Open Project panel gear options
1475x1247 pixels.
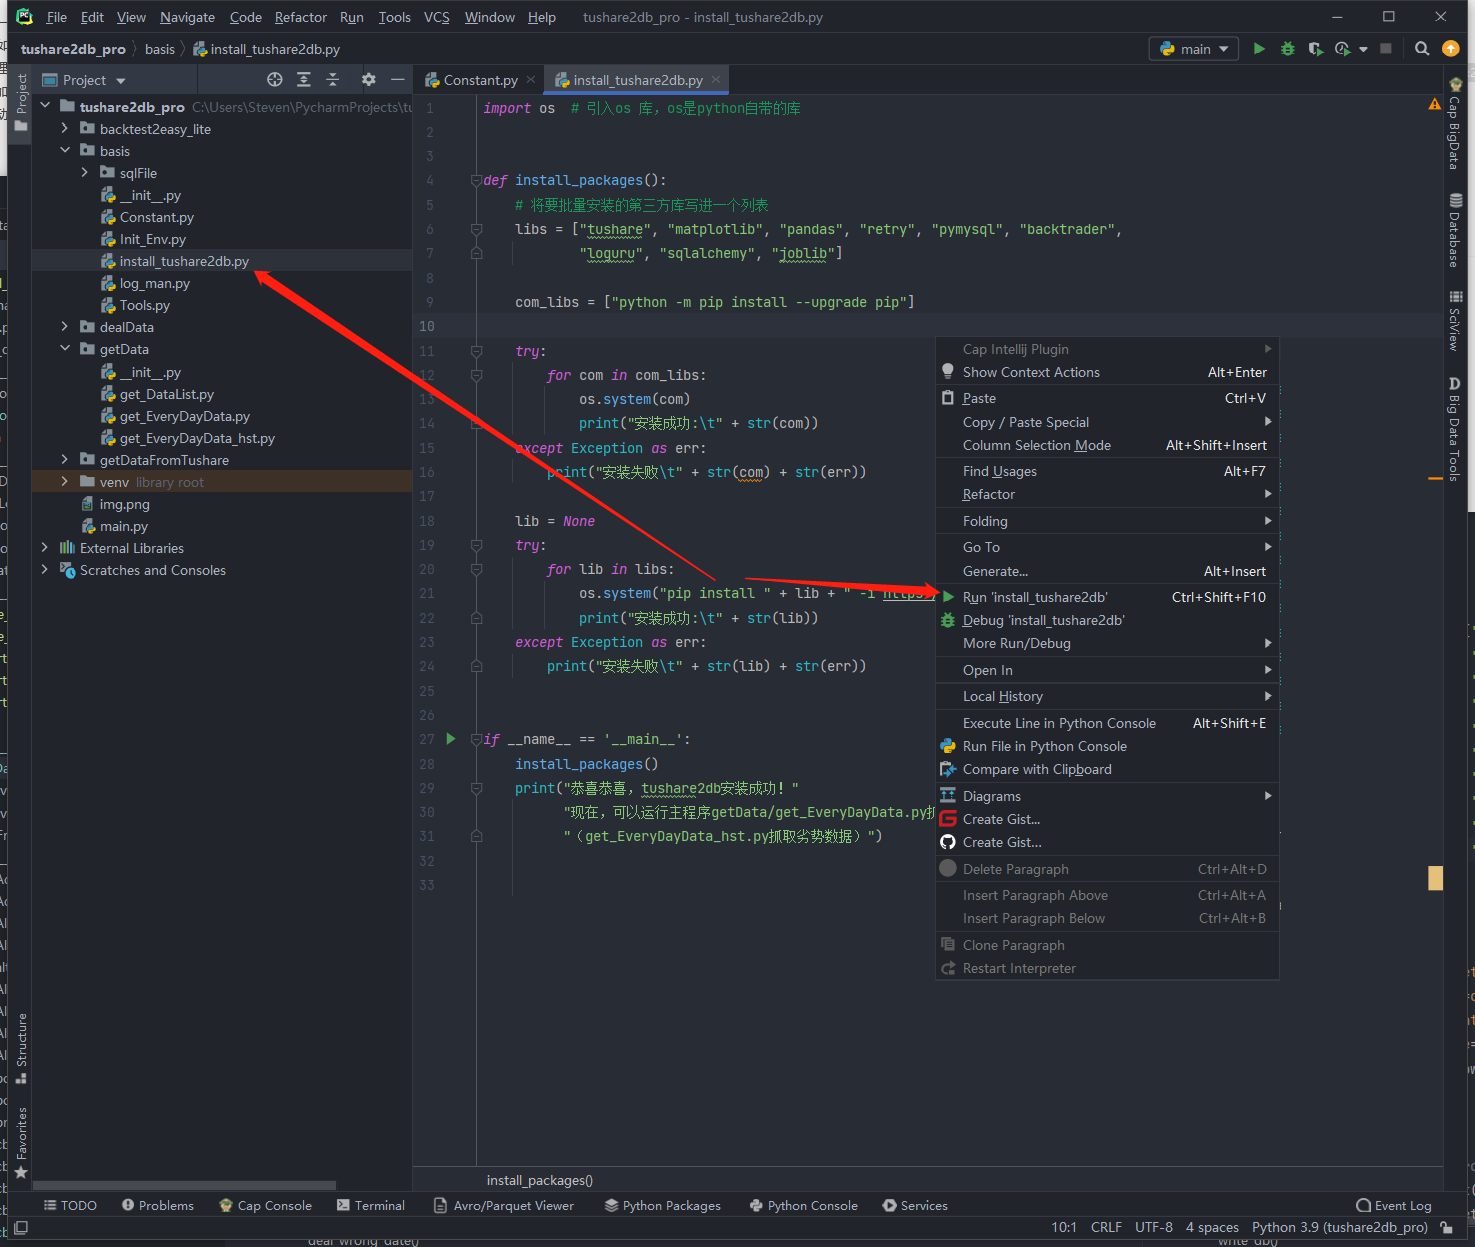368,80
